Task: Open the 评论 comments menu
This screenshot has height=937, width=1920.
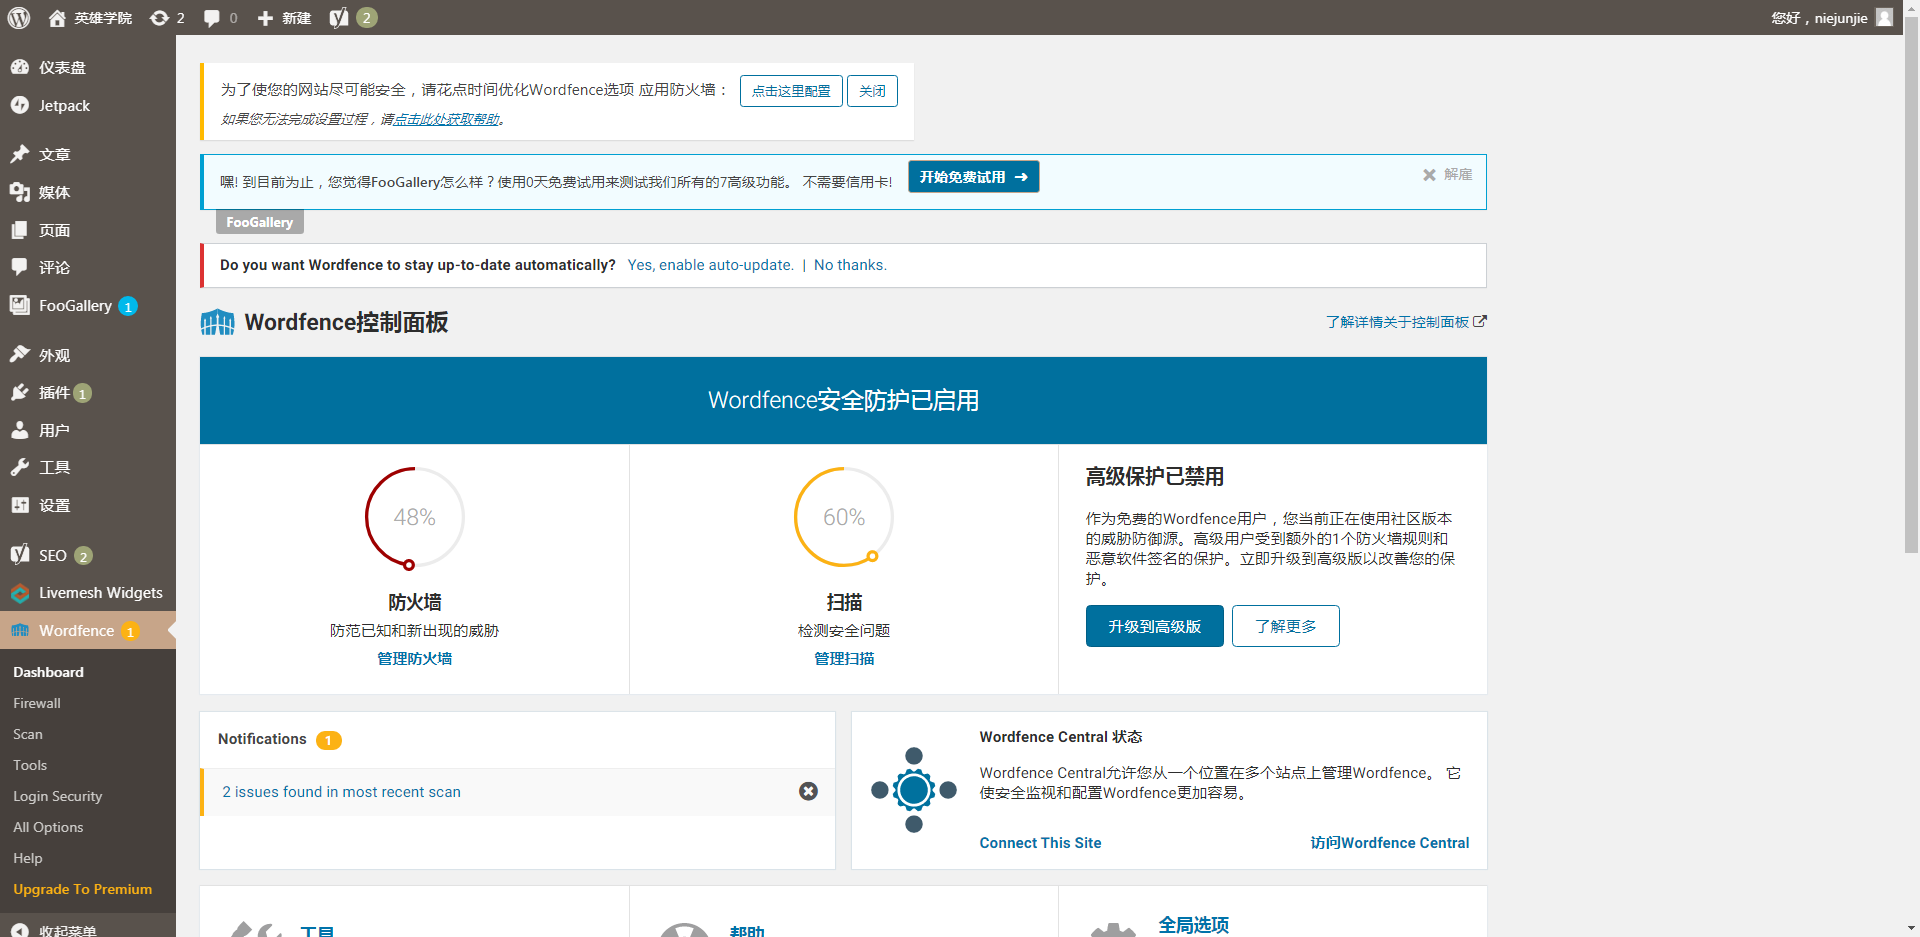Action: [x=88, y=267]
